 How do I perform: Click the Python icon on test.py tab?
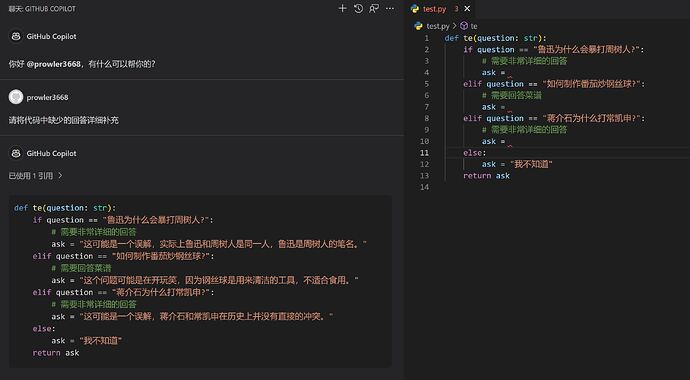coord(415,8)
